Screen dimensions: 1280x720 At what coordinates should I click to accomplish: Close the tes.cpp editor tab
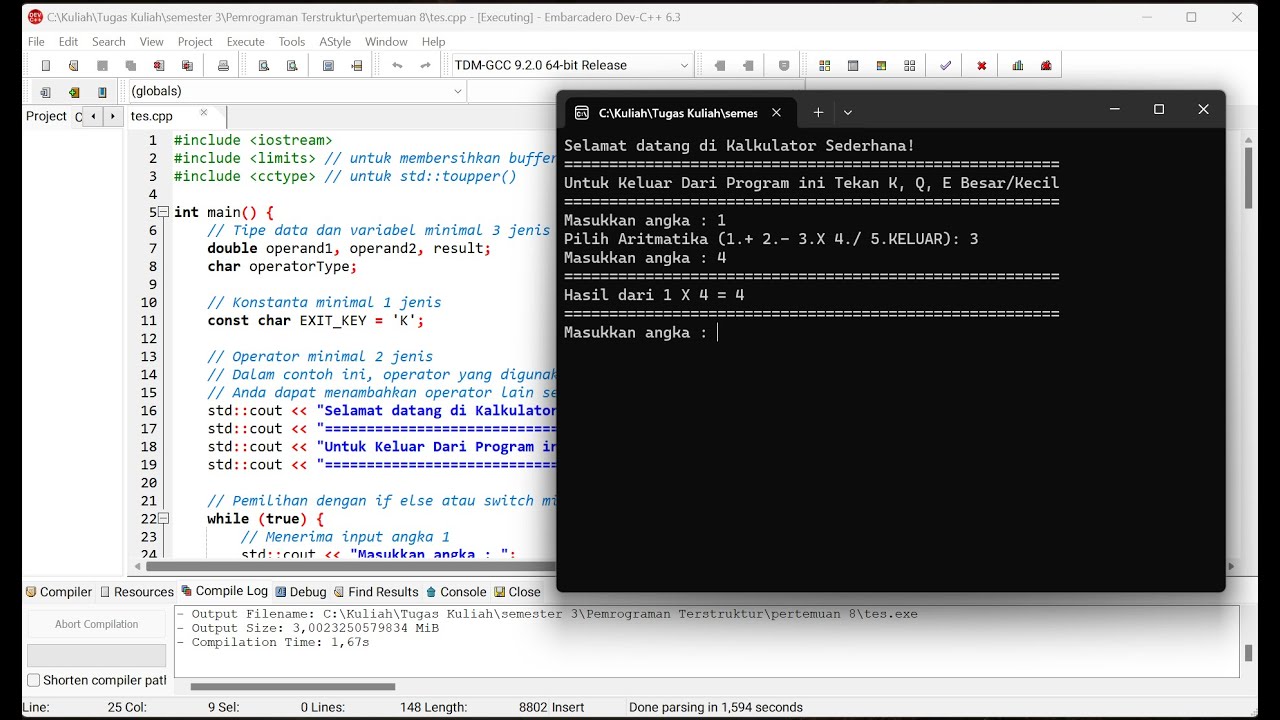tap(204, 114)
